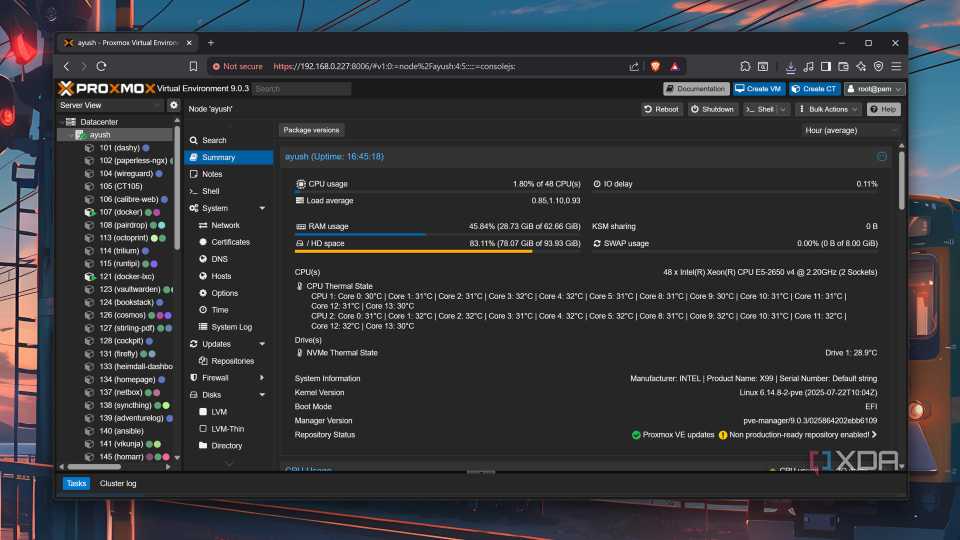The image size is (960, 540).
Task: Click the Create VM button
Action: pos(759,89)
